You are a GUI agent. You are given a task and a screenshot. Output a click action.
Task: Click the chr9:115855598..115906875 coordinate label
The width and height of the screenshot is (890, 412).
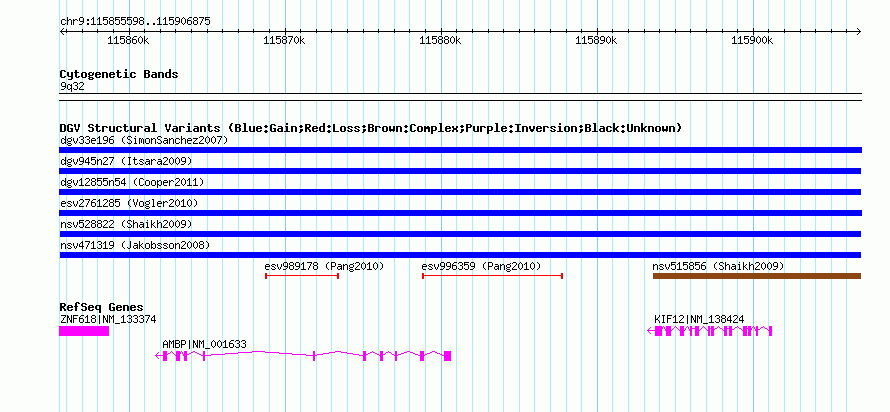(135, 22)
